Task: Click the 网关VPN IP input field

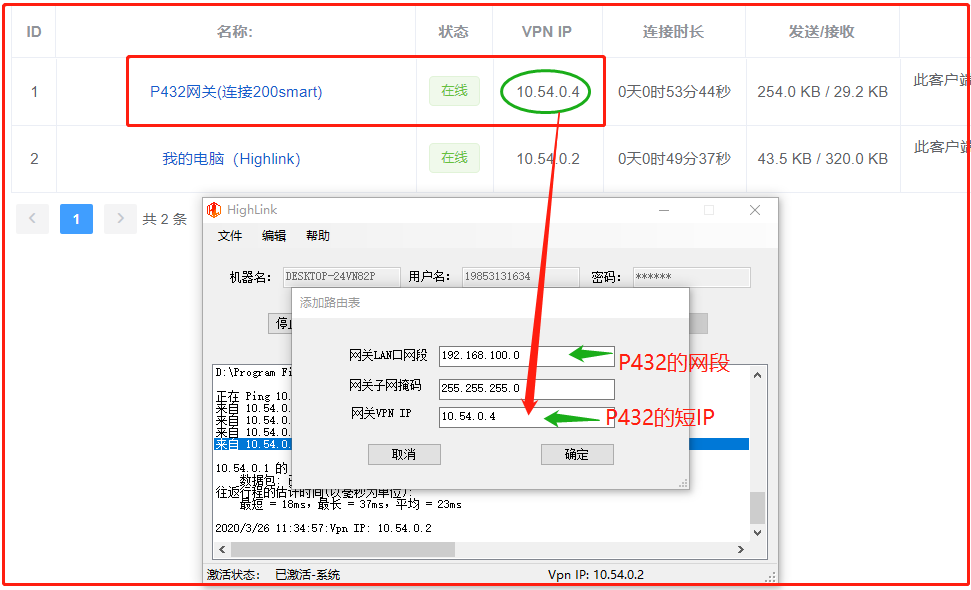Action: [x=526, y=417]
